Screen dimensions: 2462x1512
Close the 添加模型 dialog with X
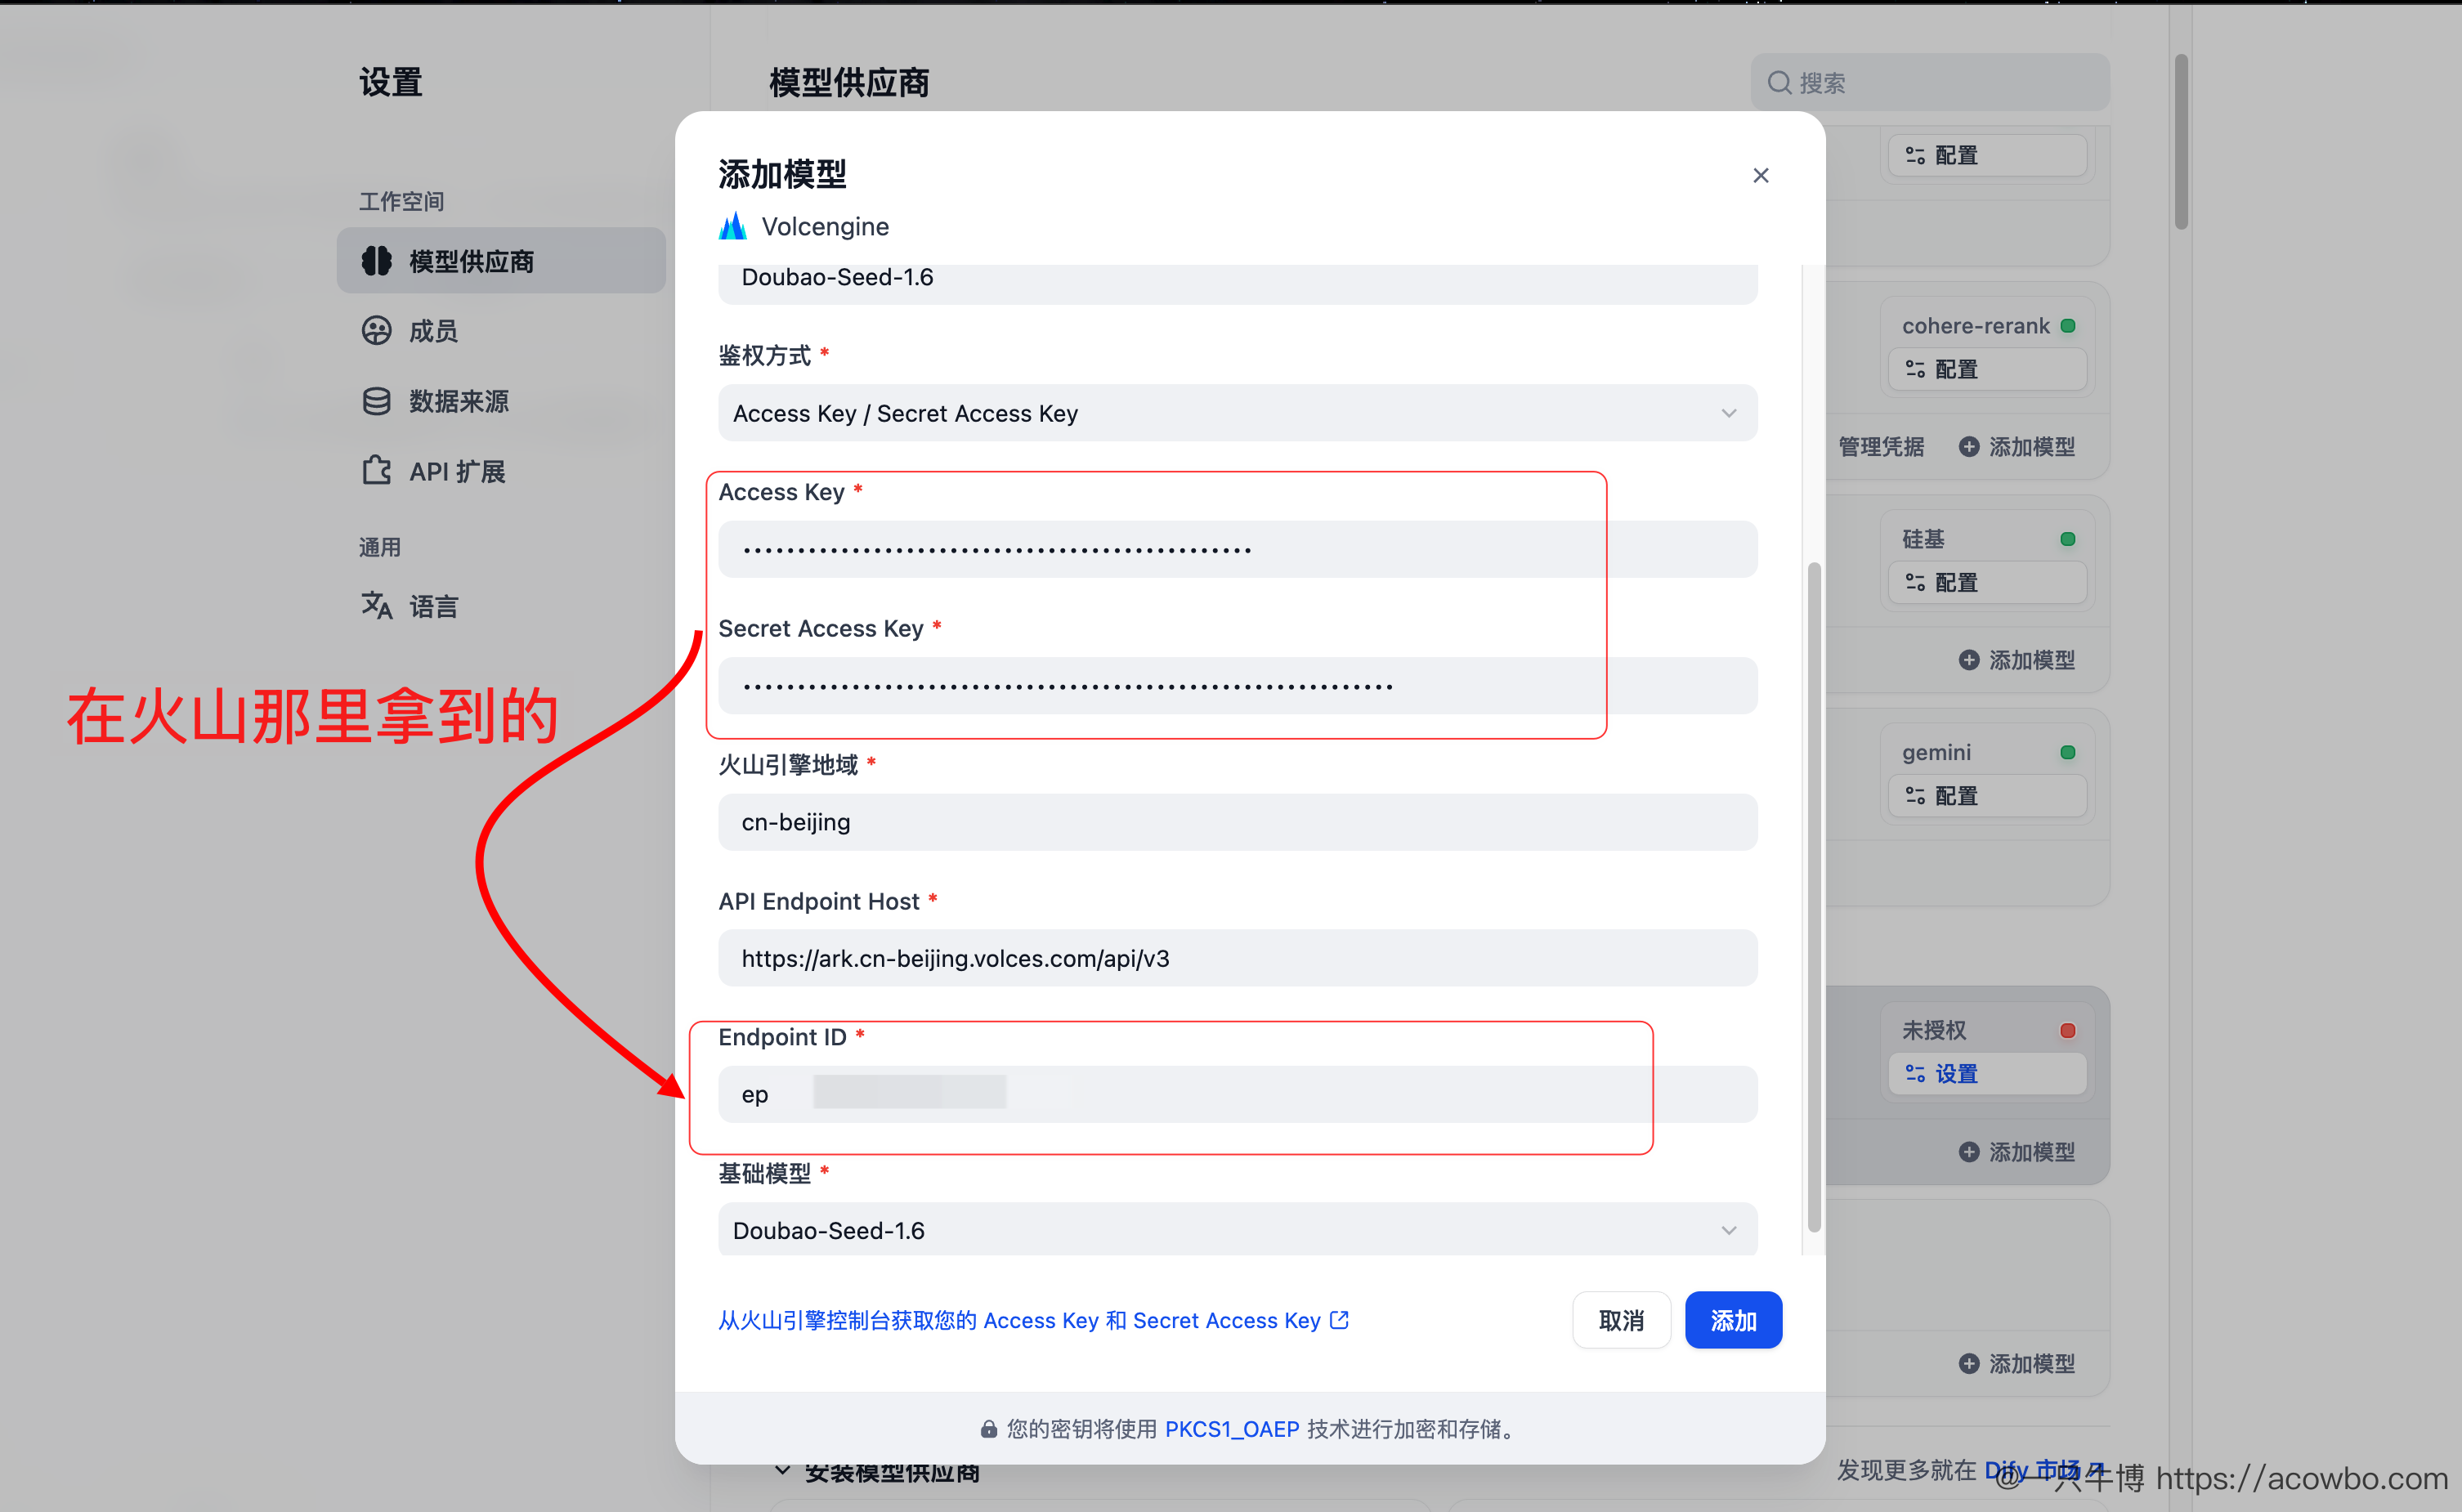coord(1760,176)
